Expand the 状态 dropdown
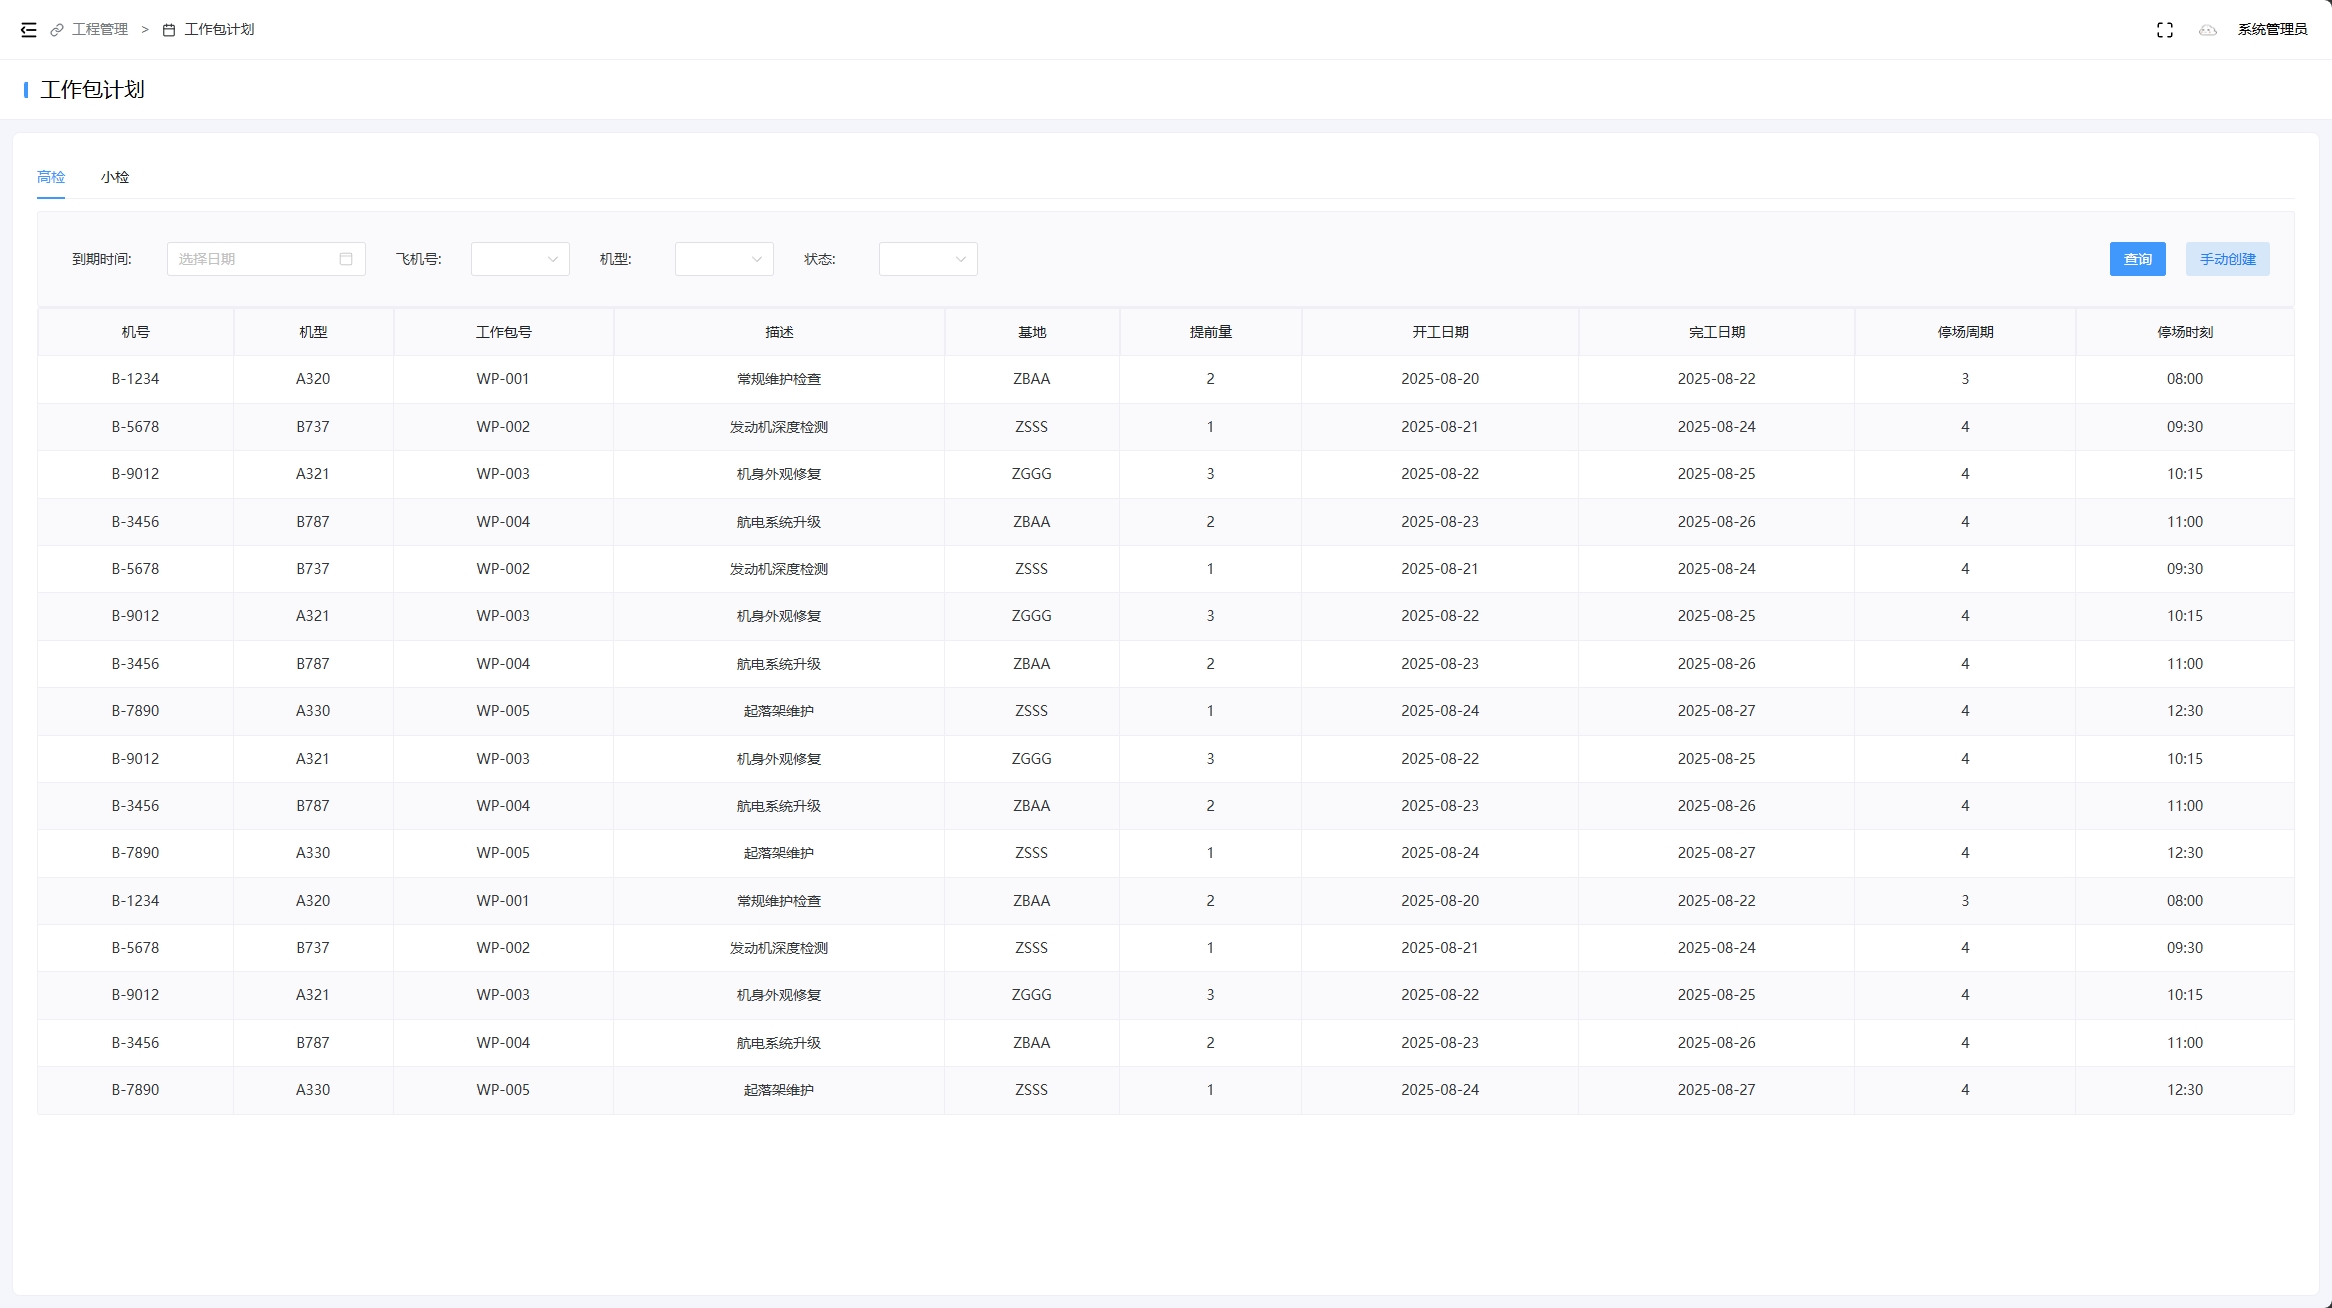Image resolution: width=2332 pixels, height=1308 pixels. (928, 259)
